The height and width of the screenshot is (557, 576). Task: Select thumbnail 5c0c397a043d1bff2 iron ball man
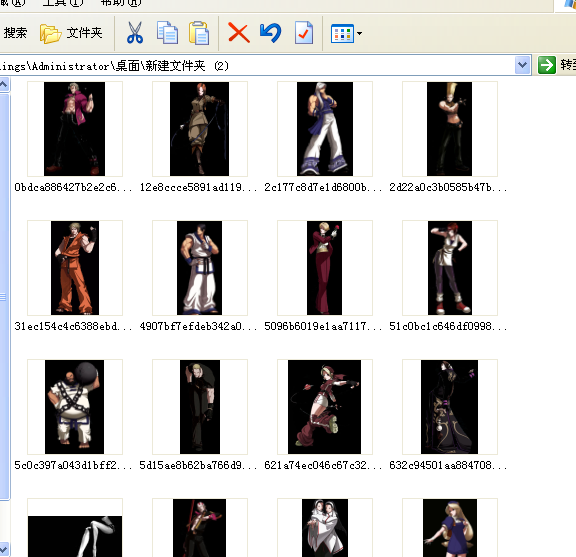pyautogui.click(x=75, y=407)
